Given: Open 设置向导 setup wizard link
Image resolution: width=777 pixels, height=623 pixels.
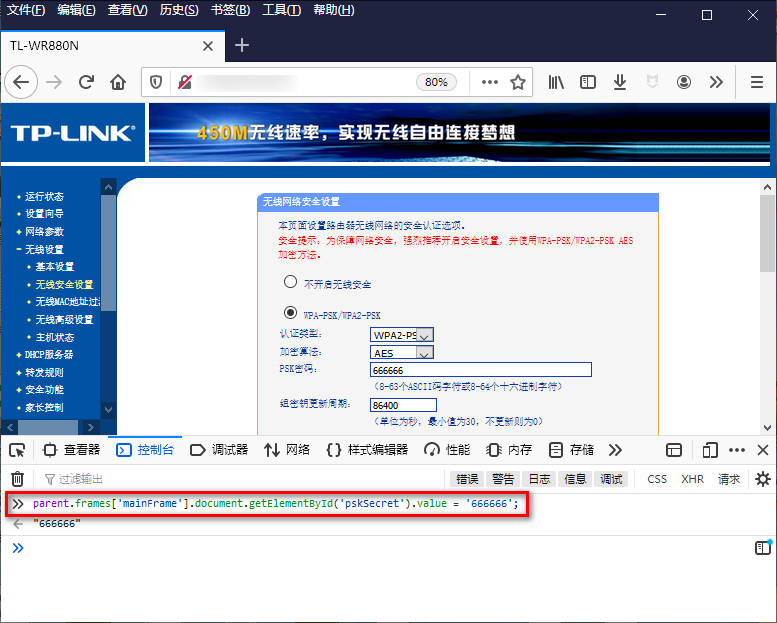Looking at the screenshot, I should (x=44, y=214).
